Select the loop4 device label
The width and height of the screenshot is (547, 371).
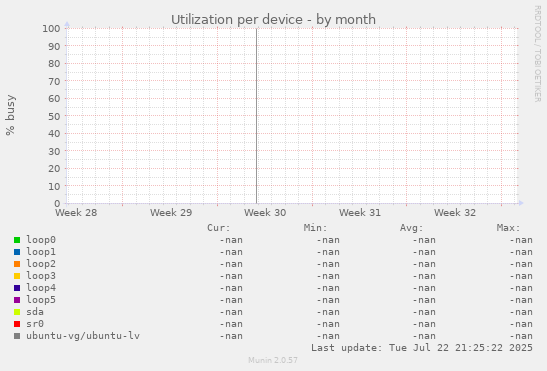click(x=41, y=288)
